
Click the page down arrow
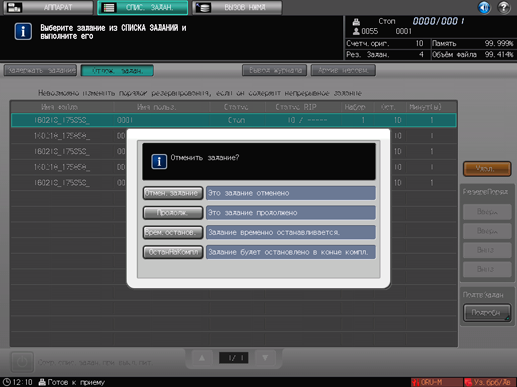tap(265, 358)
